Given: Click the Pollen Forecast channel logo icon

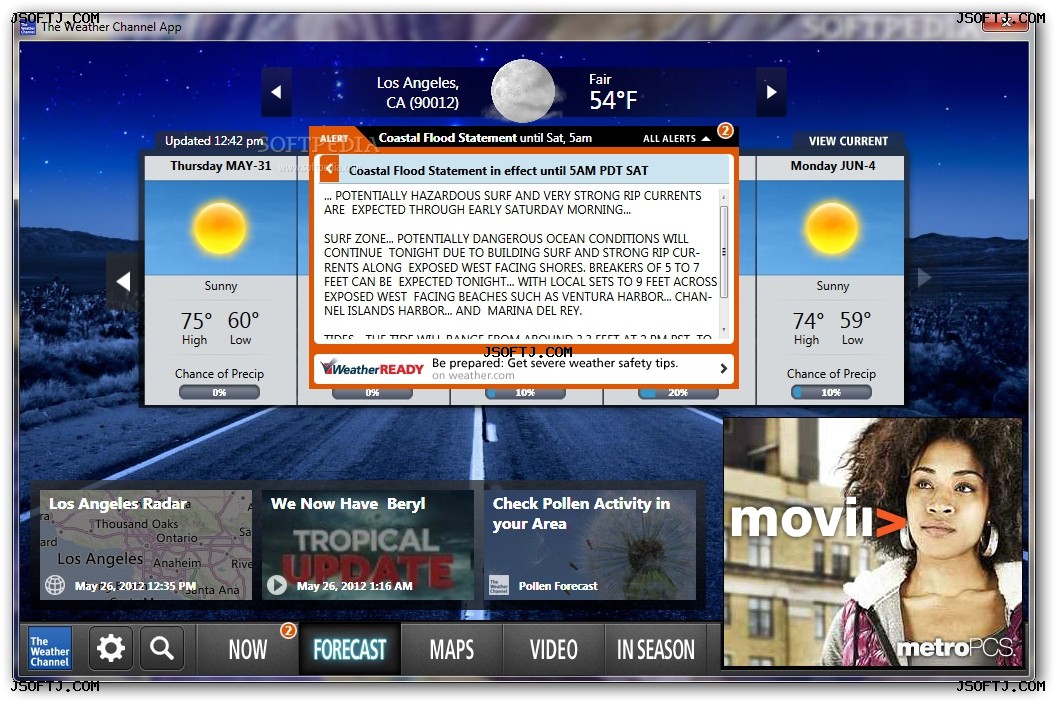Looking at the screenshot, I should [499, 585].
